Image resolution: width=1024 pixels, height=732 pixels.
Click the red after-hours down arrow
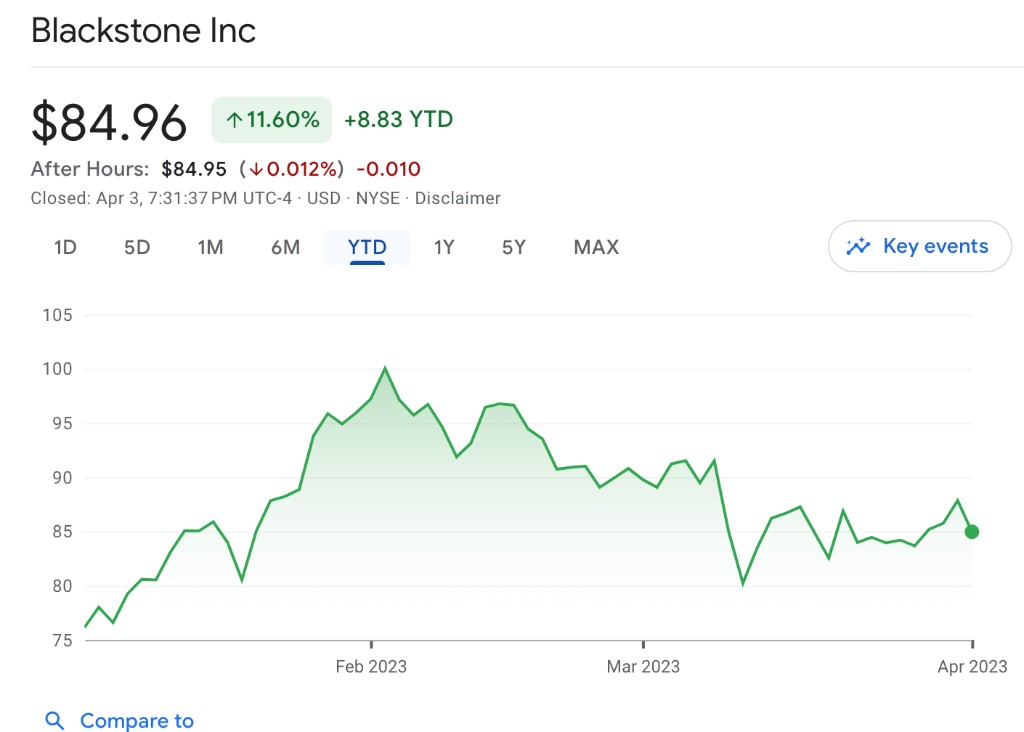pos(256,169)
